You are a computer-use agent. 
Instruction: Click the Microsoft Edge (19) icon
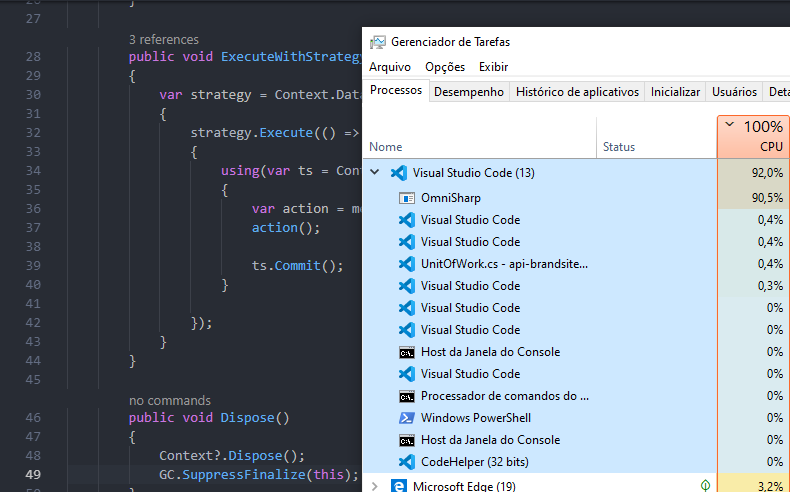click(399, 486)
